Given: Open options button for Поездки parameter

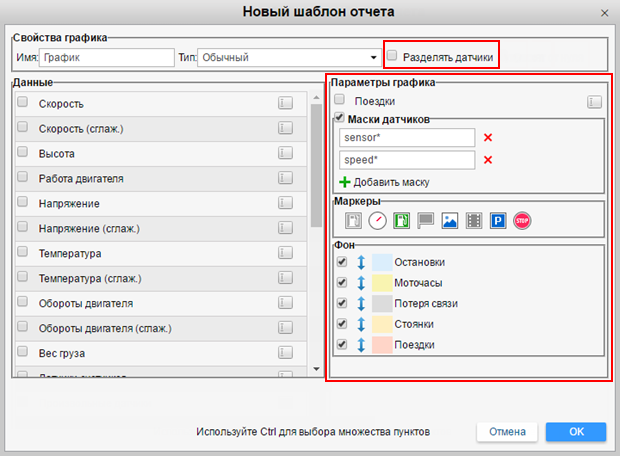Looking at the screenshot, I should coord(595,101).
